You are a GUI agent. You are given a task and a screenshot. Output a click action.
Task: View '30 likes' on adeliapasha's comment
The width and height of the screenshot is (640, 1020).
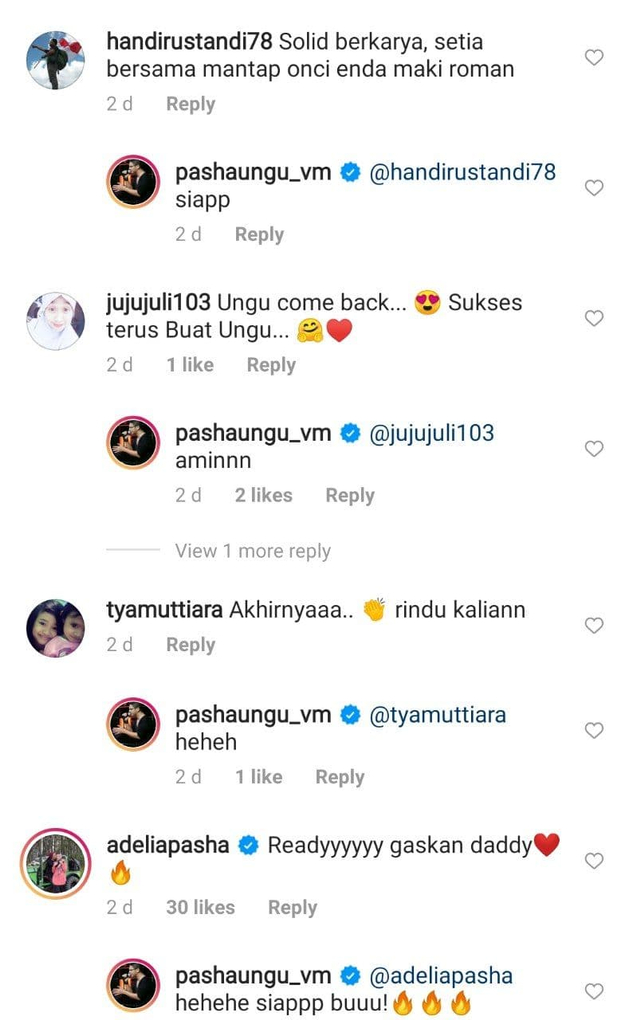pos(200,907)
